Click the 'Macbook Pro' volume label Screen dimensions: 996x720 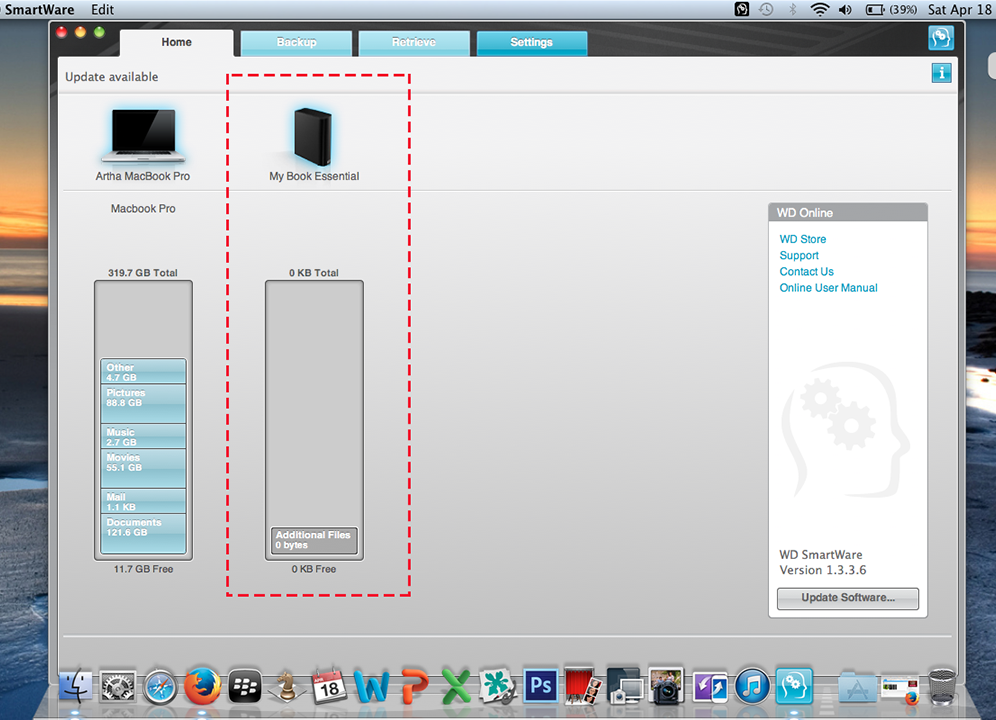(x=143, y=208)
